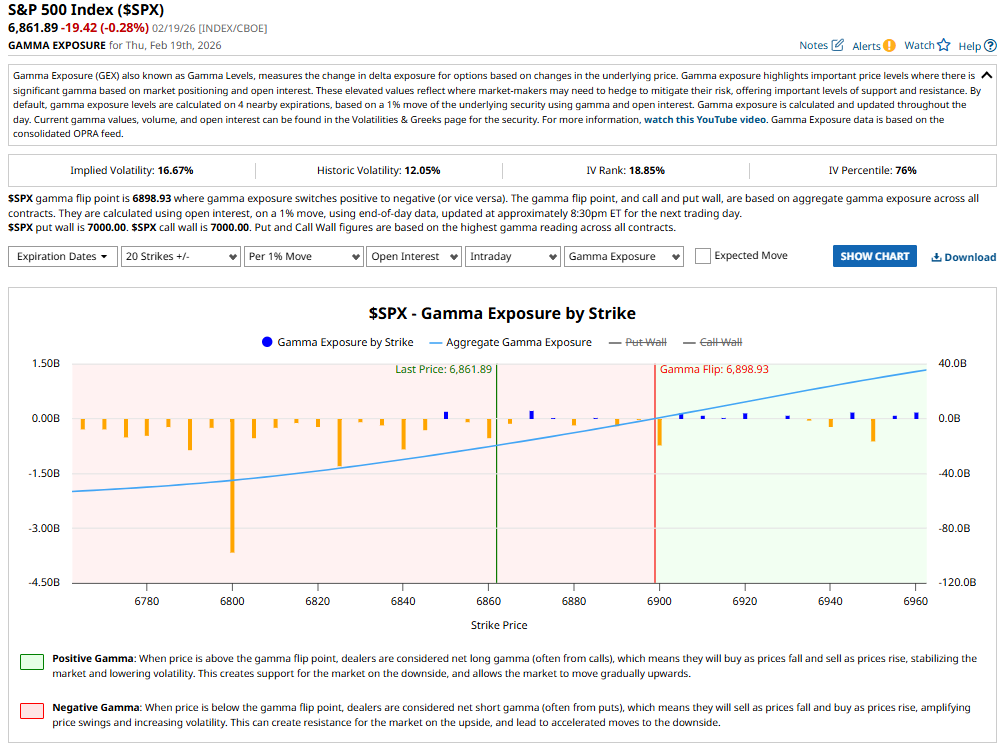Screen dimensions: 1007x748
Task: Open the Notes edit icon
Action: coord(837,45)
